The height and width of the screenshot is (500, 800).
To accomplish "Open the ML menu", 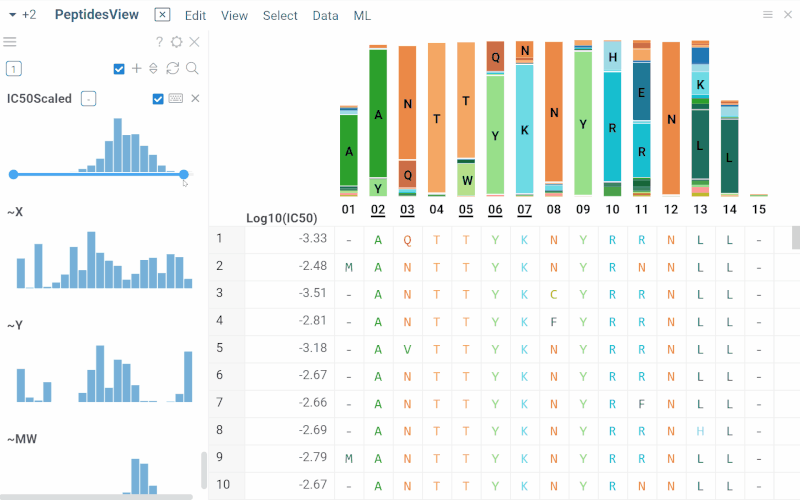I will click(x=361, y=16).
